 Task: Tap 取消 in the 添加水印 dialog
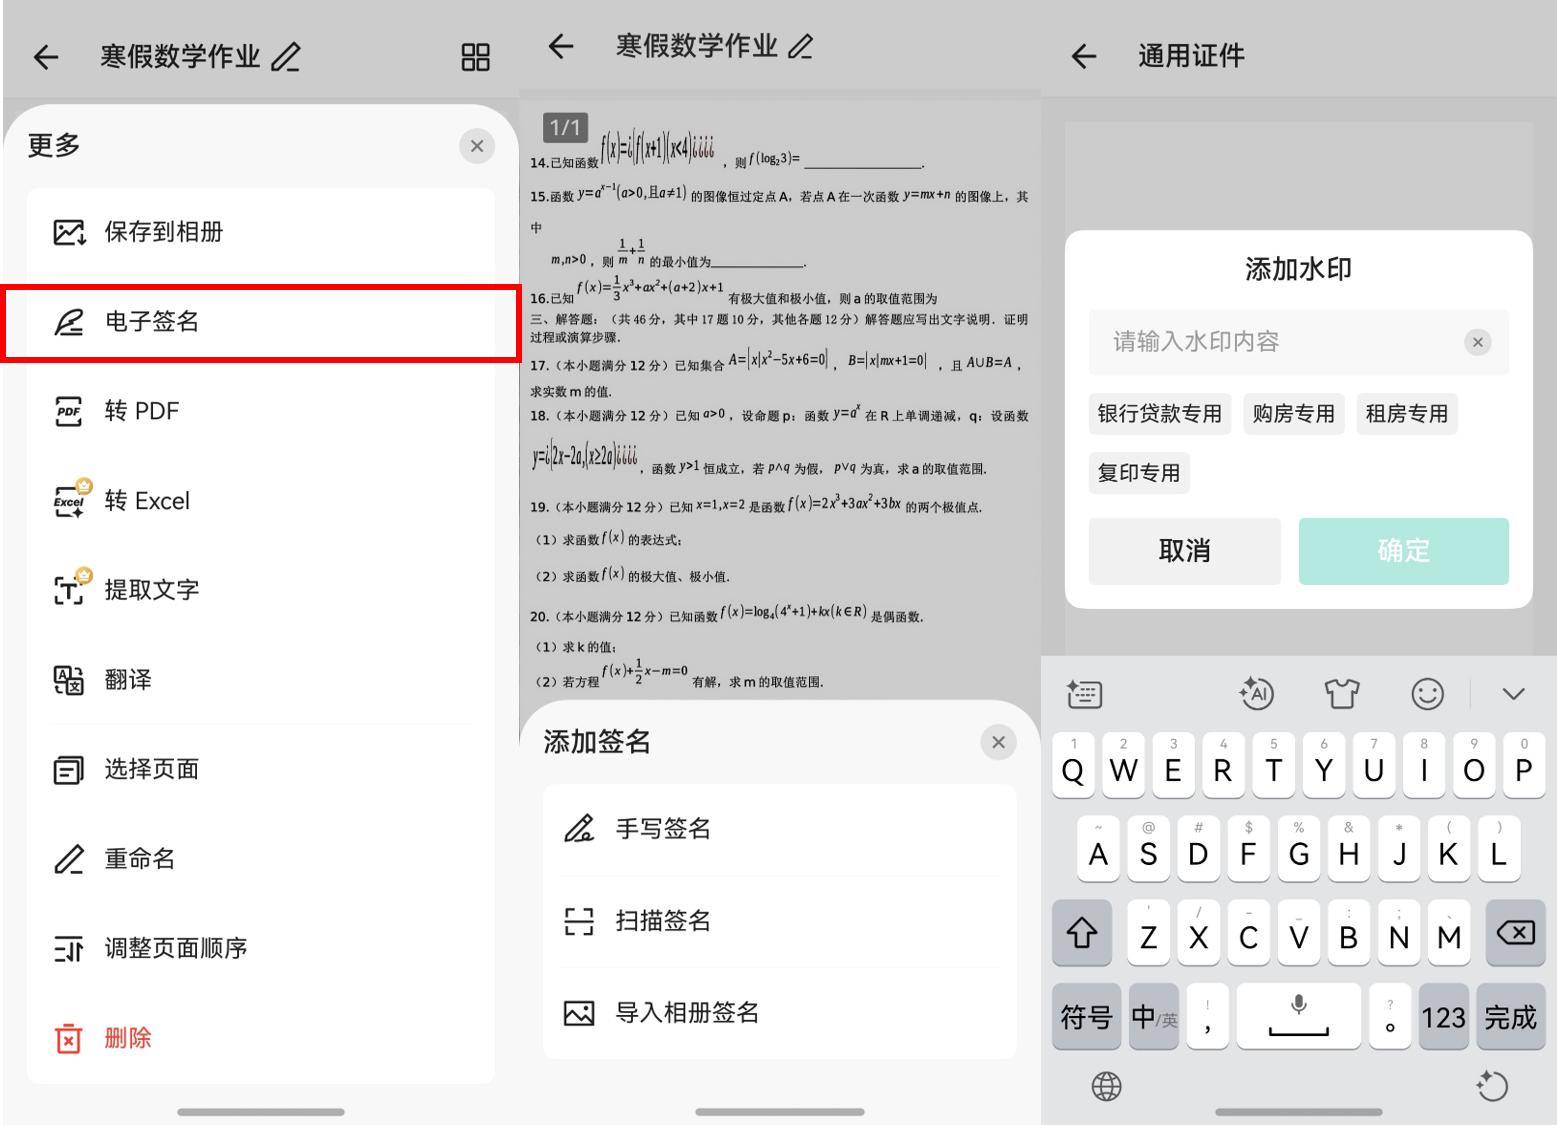click(x=1185, y=551)
